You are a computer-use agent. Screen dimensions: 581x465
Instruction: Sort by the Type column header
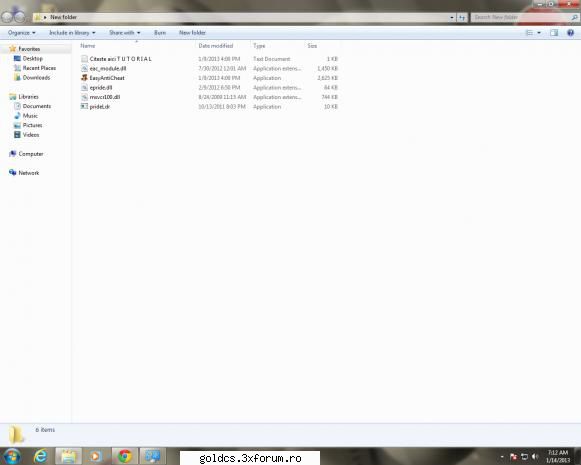coord(259,46)
